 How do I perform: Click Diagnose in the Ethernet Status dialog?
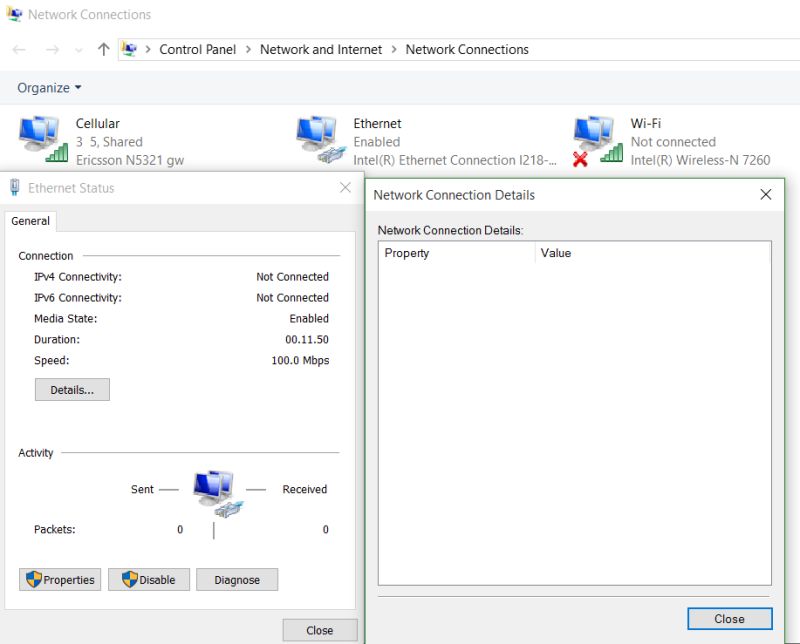tap(237, 579)
